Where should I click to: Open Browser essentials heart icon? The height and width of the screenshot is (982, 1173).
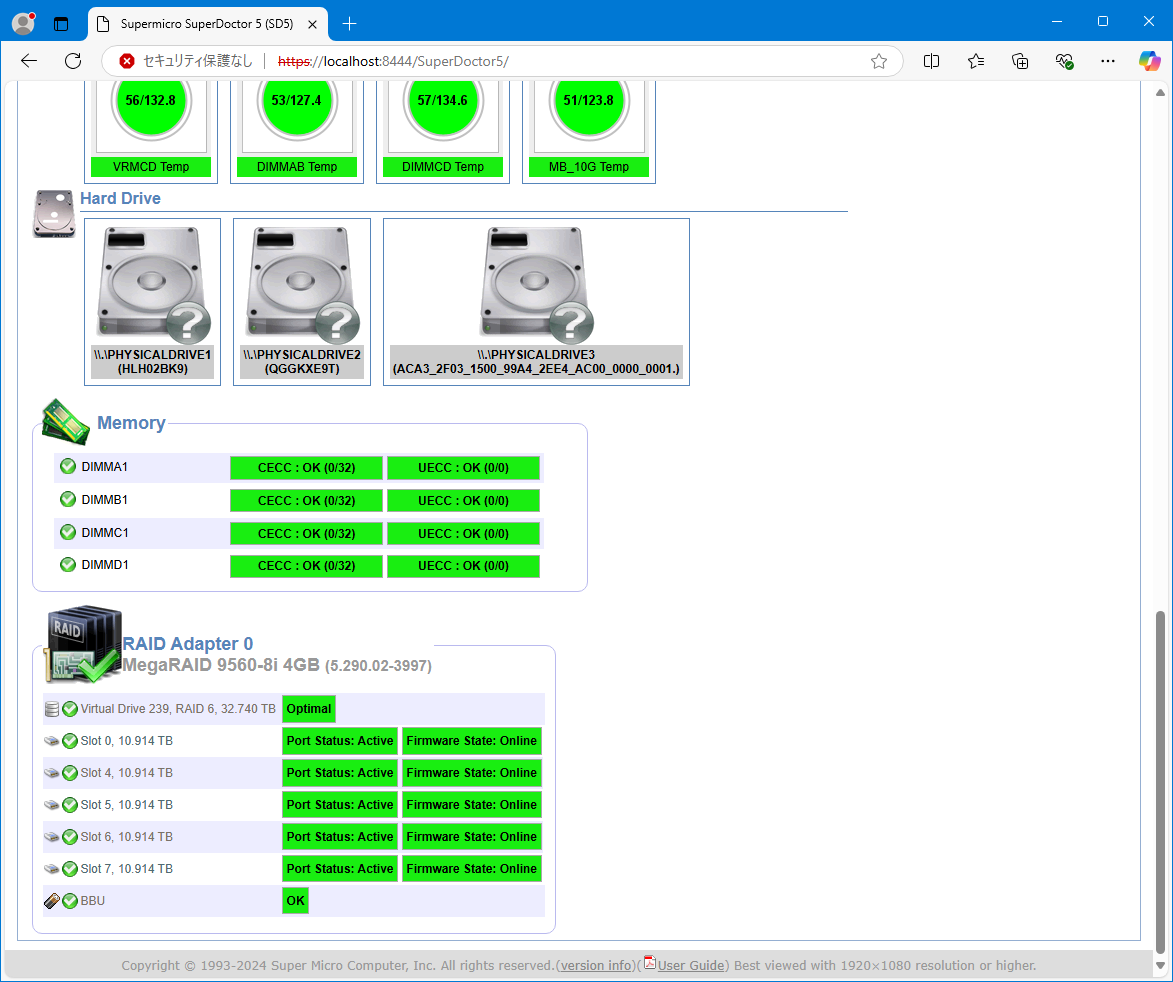pos(1064,61)
